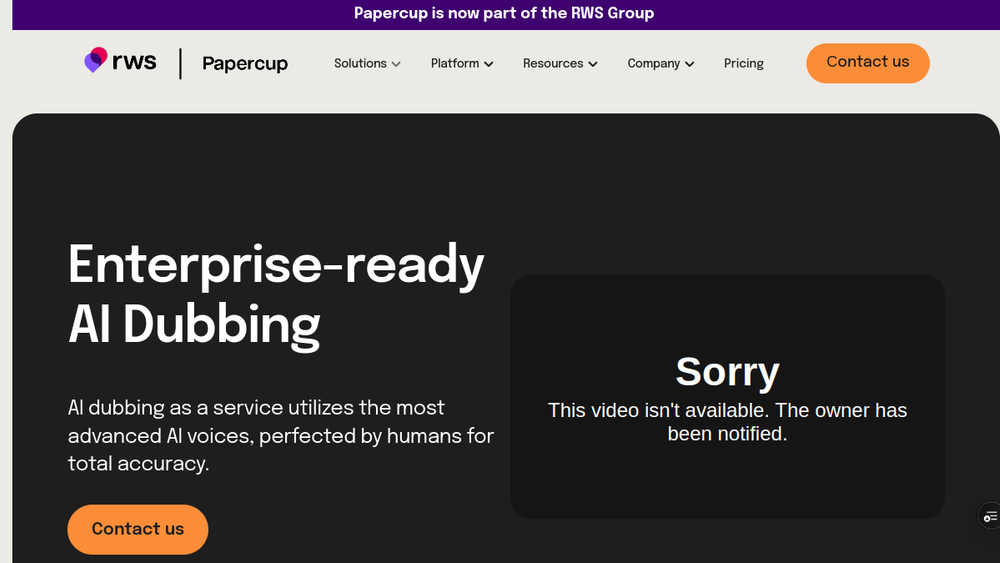Click 'This video isn't available' message
Viewport: 1000px width, 563px height.
(727, 421)
